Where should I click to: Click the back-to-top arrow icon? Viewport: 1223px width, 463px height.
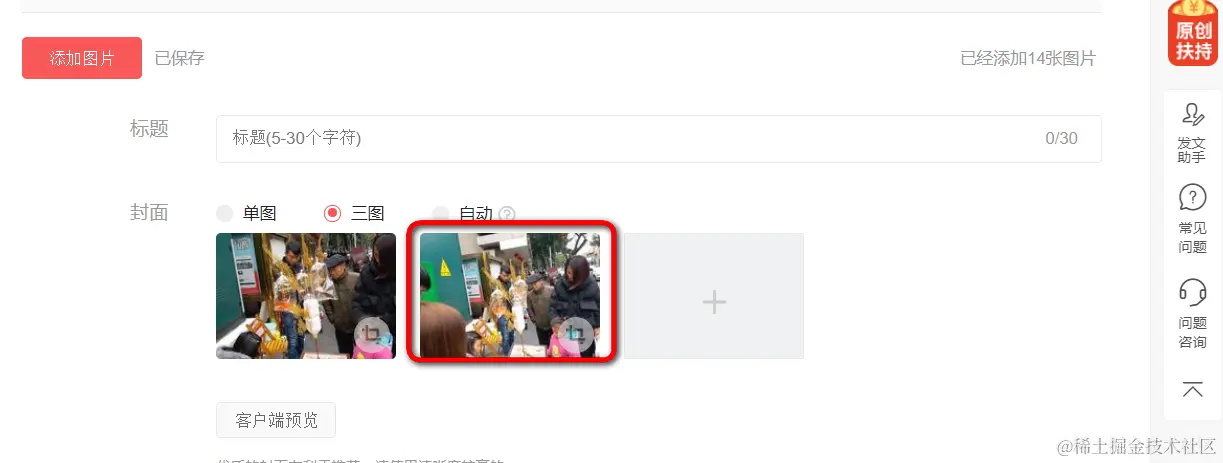(1192, 389)
